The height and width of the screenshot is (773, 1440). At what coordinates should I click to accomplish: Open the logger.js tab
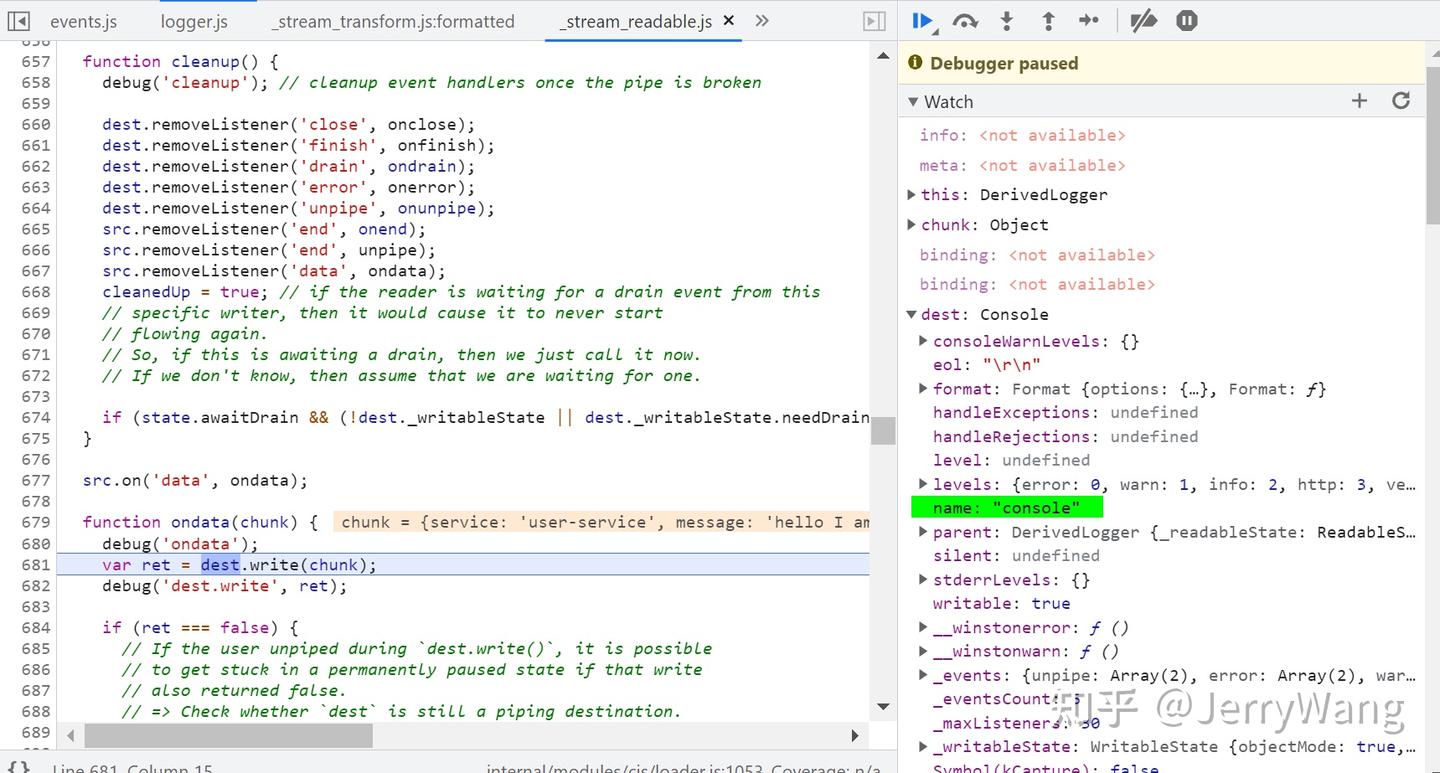(194, 21)
